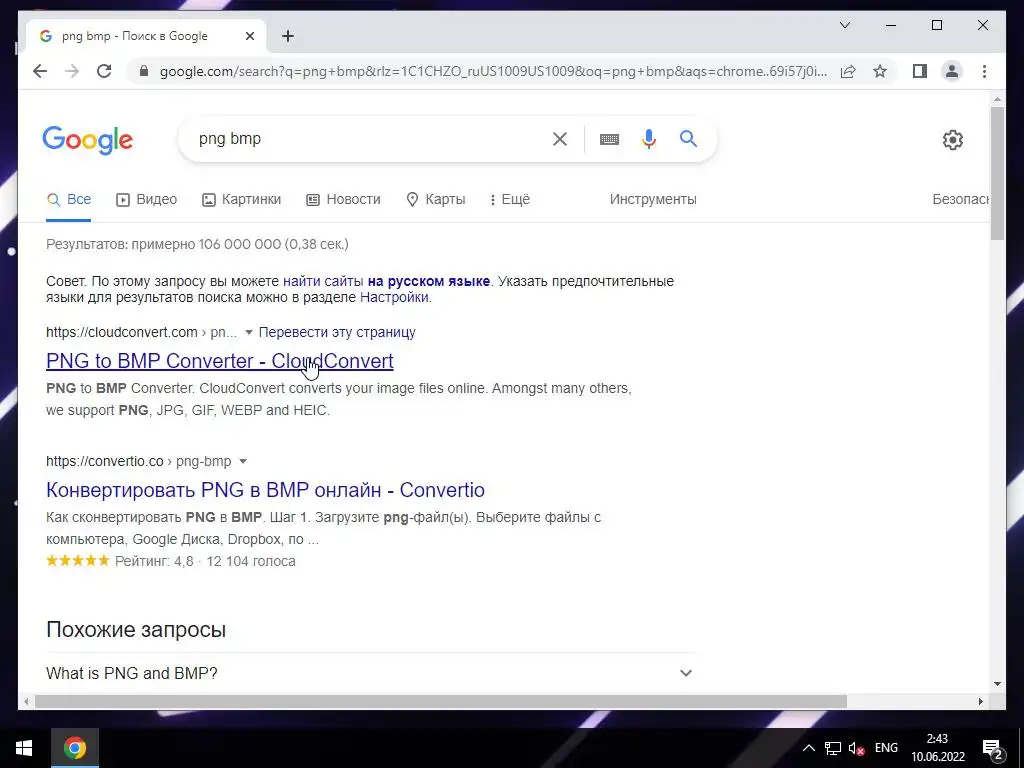Open the taskbar clock and date
1024x768 pixels.
(x=938, y=748)
